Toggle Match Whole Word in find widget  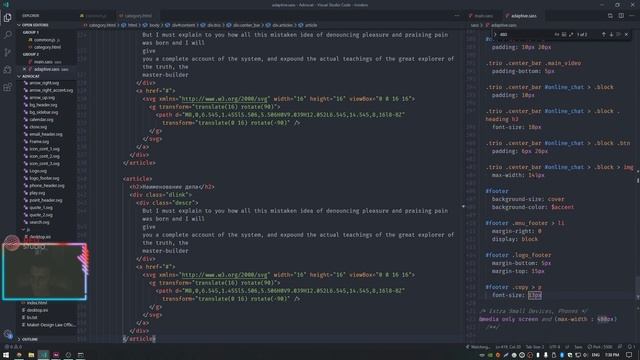(564, 35)
